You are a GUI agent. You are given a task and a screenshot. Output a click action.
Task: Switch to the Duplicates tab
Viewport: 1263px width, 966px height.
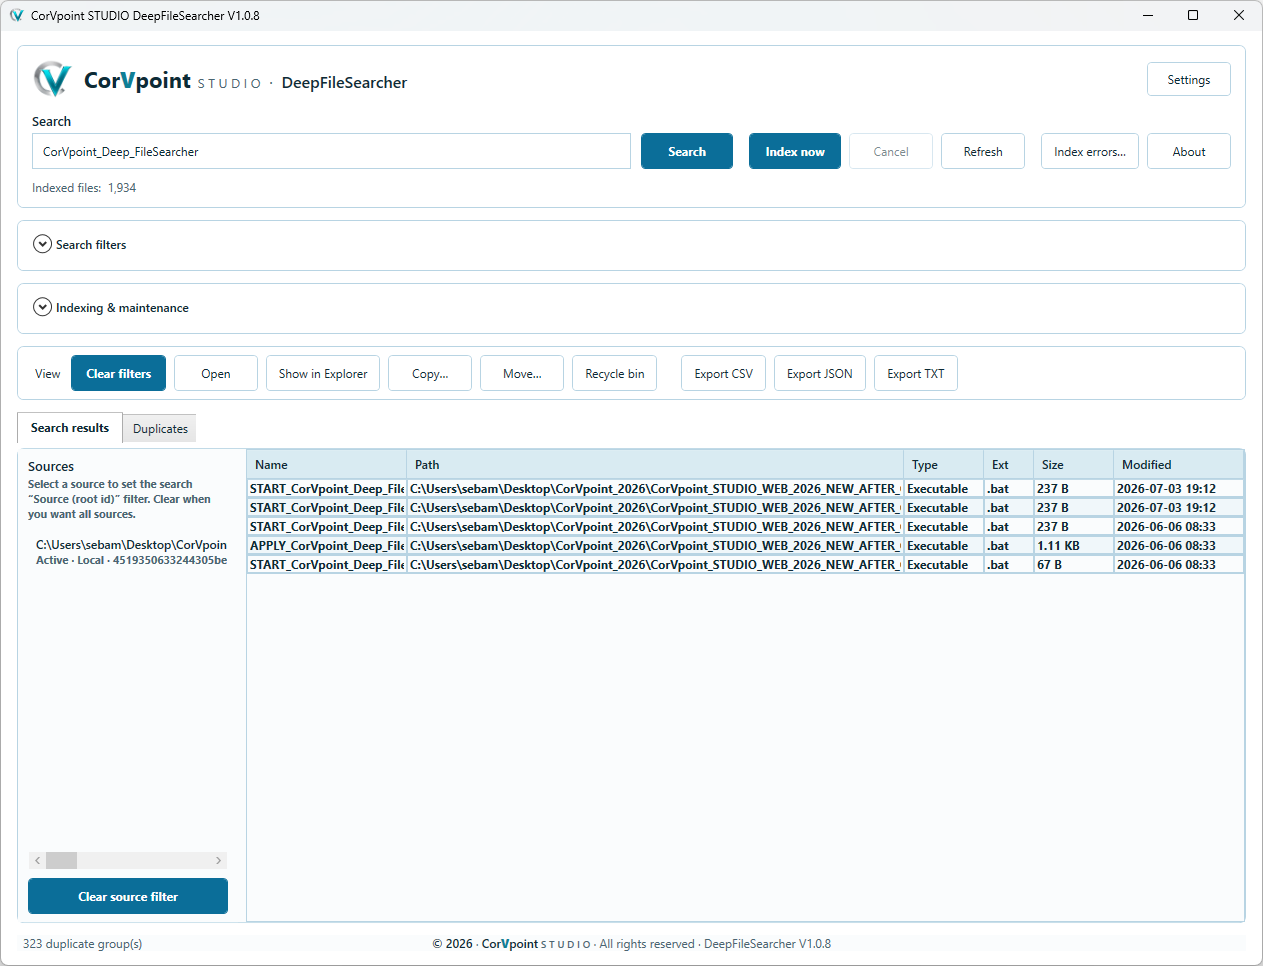click(160, 428)
